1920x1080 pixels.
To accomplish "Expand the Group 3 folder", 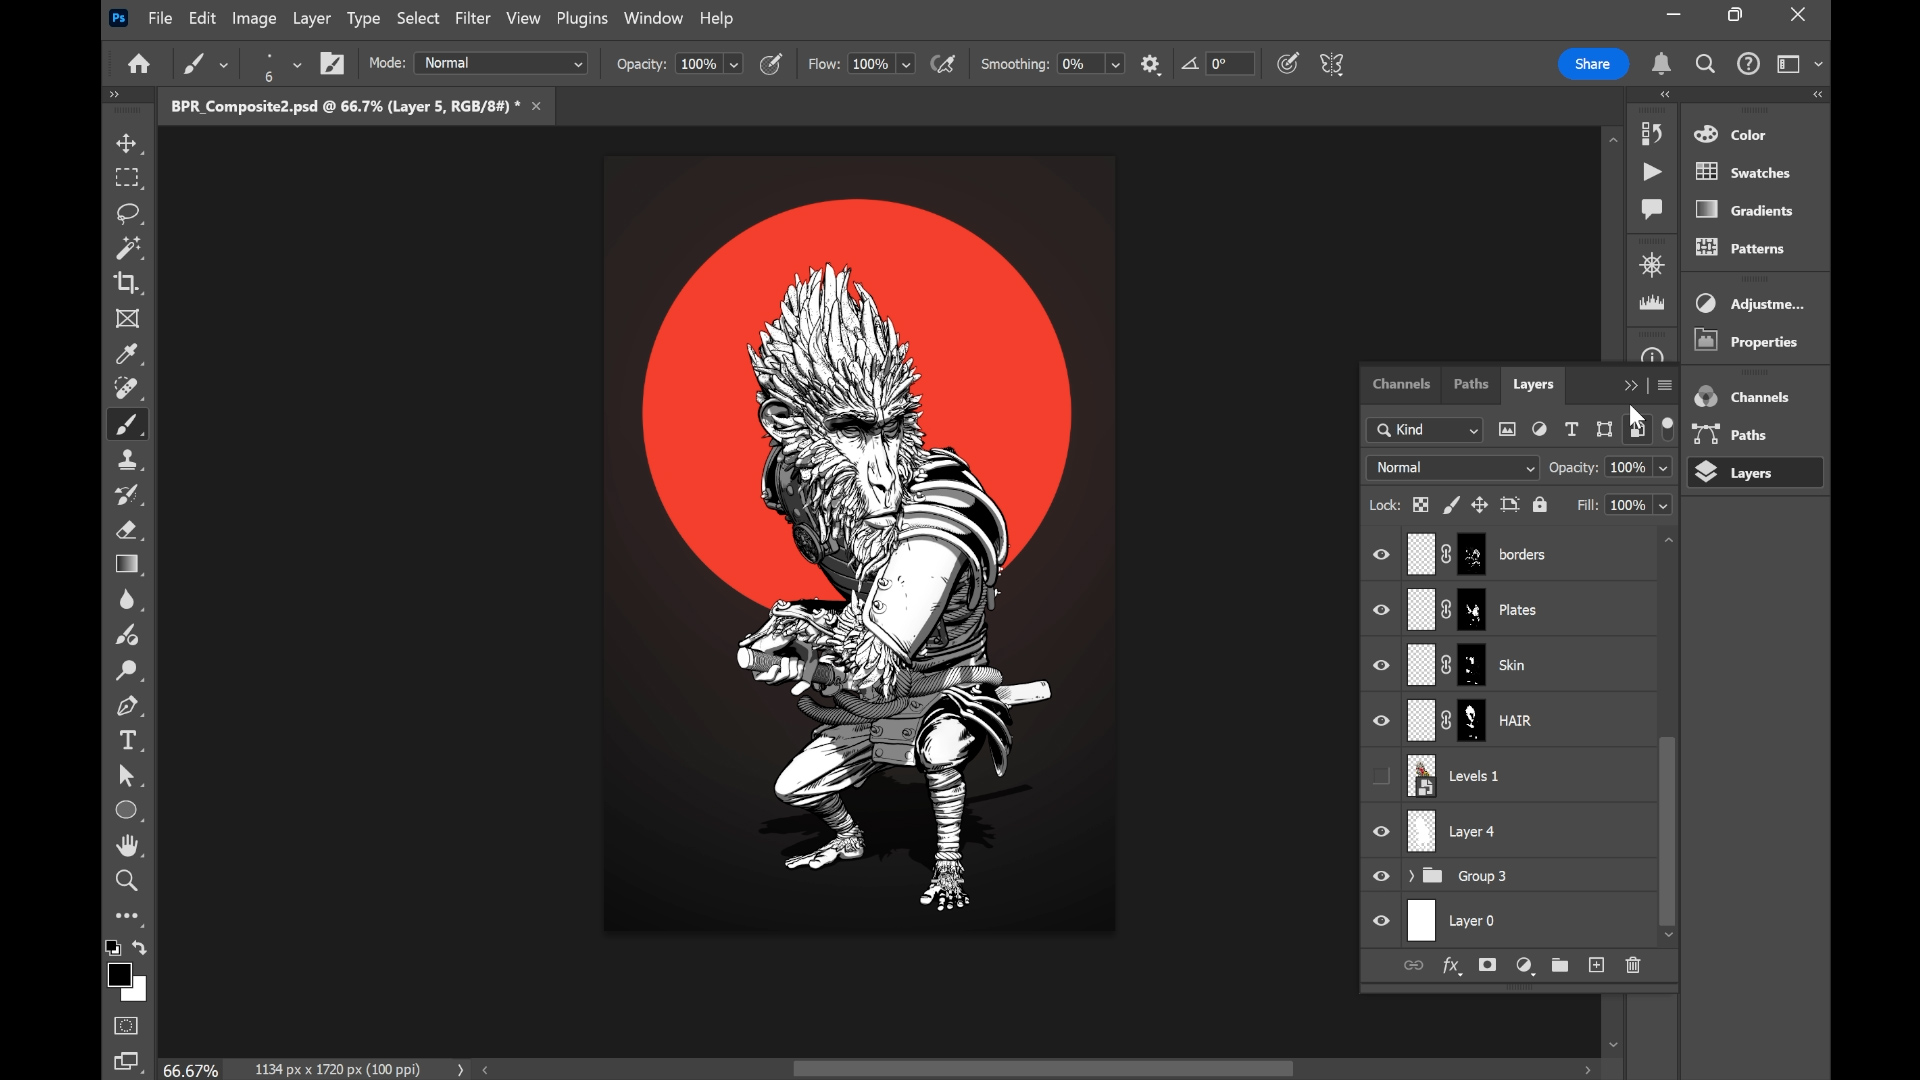I will coord(1411,877).
